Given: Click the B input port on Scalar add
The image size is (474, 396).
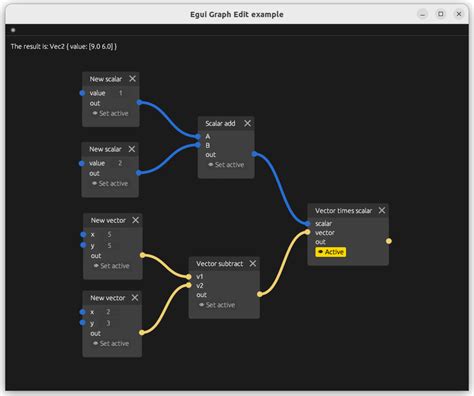Looking at the screenshot, I should pyautogui.click(x=198, y=145).
